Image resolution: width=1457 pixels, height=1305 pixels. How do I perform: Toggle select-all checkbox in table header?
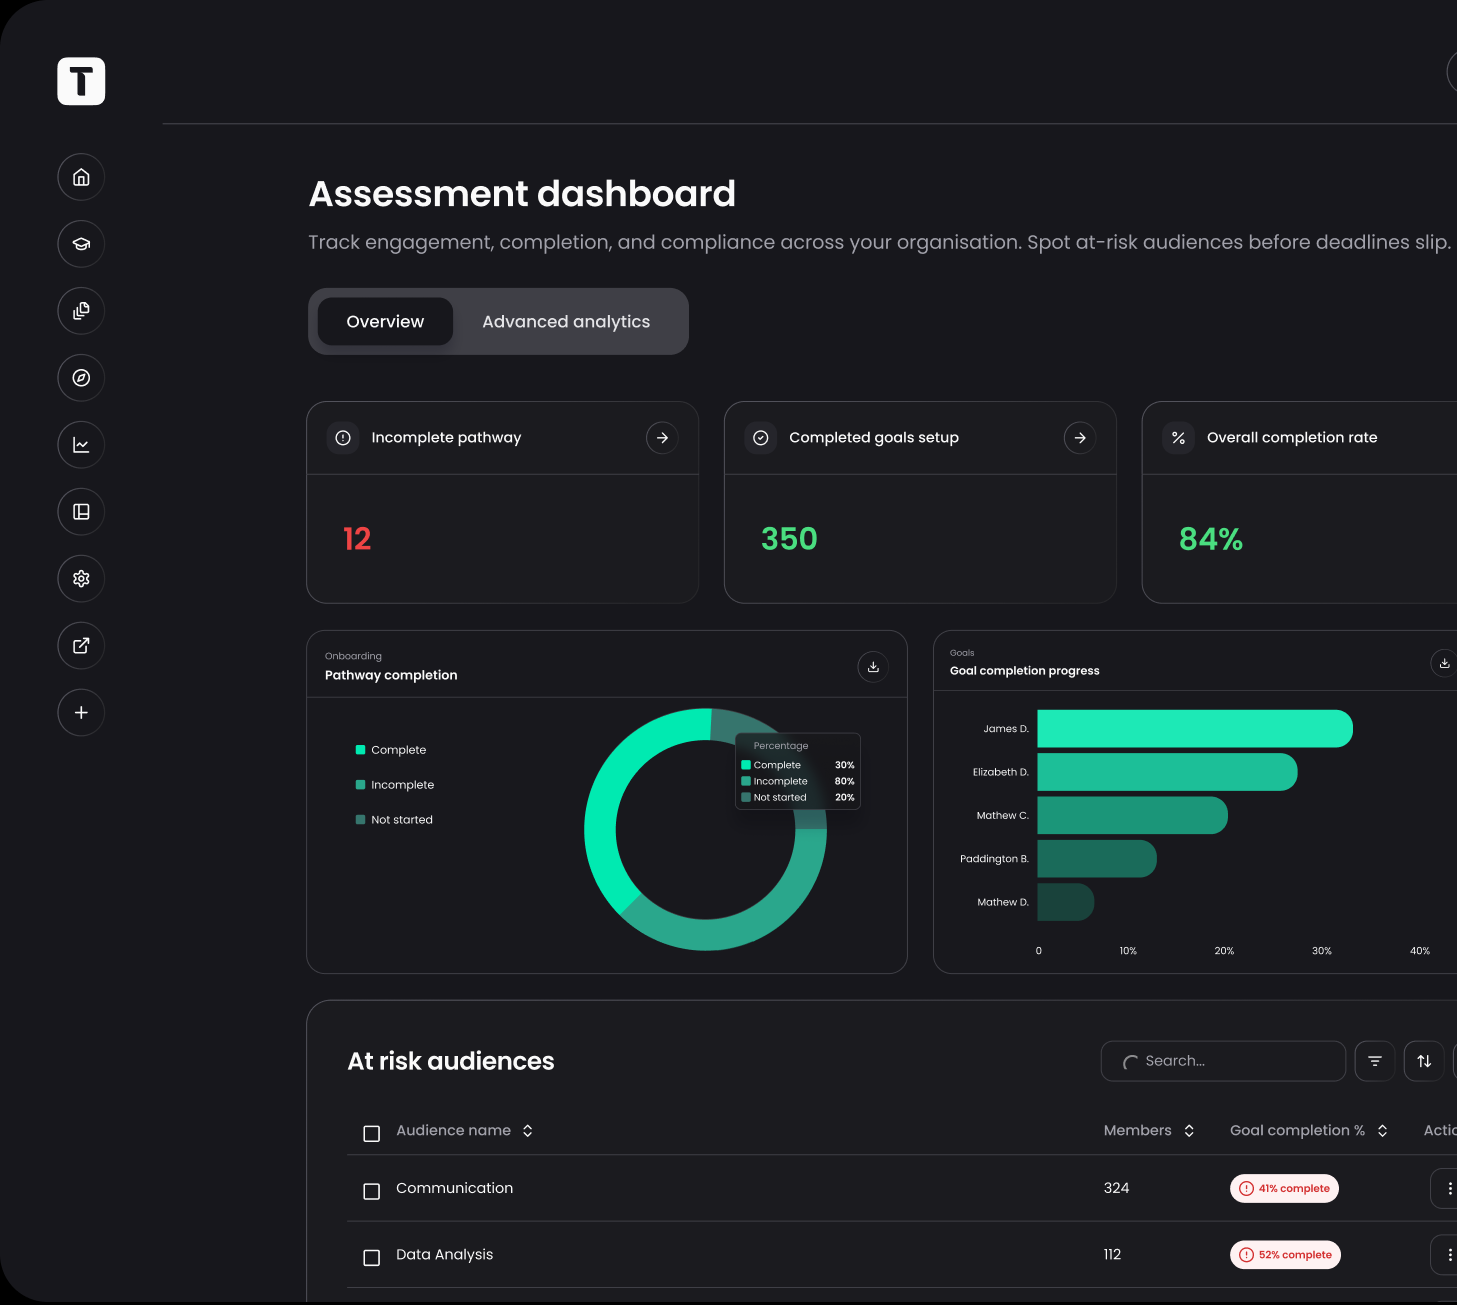click(372, 1134)
